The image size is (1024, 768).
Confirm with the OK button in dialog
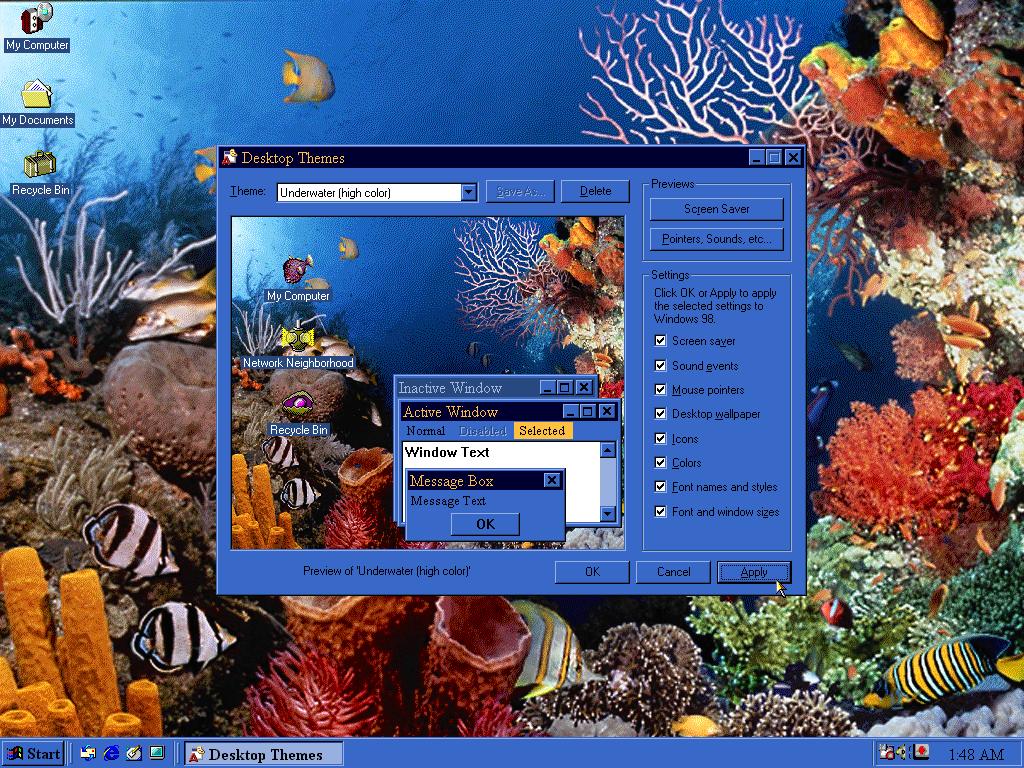[x=592, y=572]
